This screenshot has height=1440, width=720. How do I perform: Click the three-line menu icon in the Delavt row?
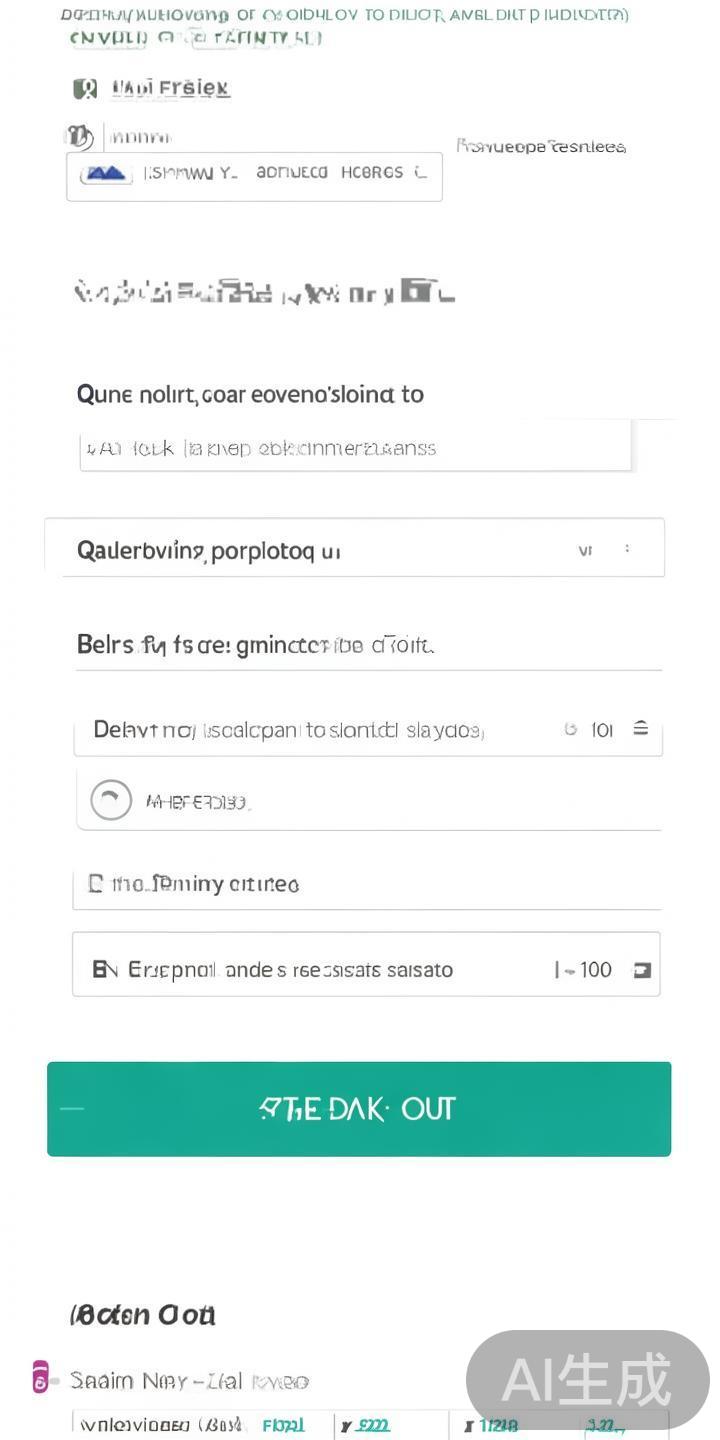641,729
